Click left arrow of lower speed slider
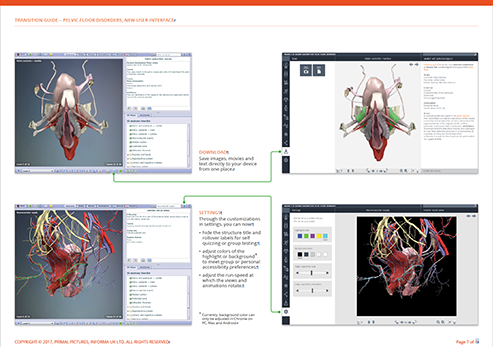 tap(297, 291)
